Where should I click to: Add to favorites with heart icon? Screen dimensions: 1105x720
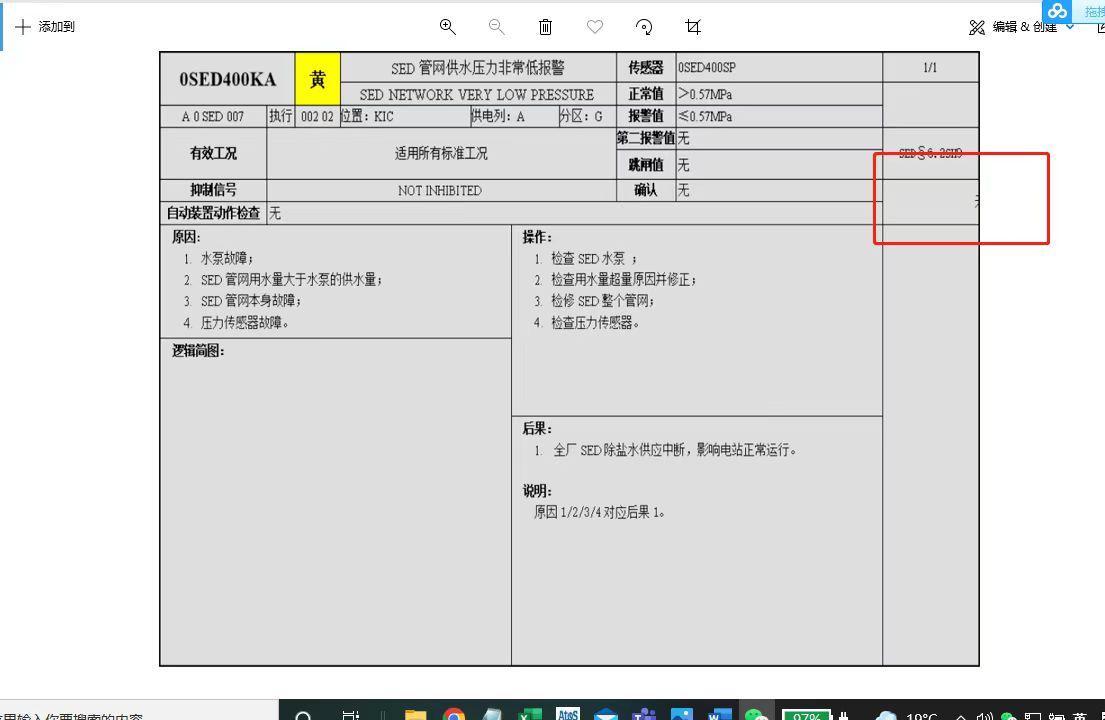595,27
